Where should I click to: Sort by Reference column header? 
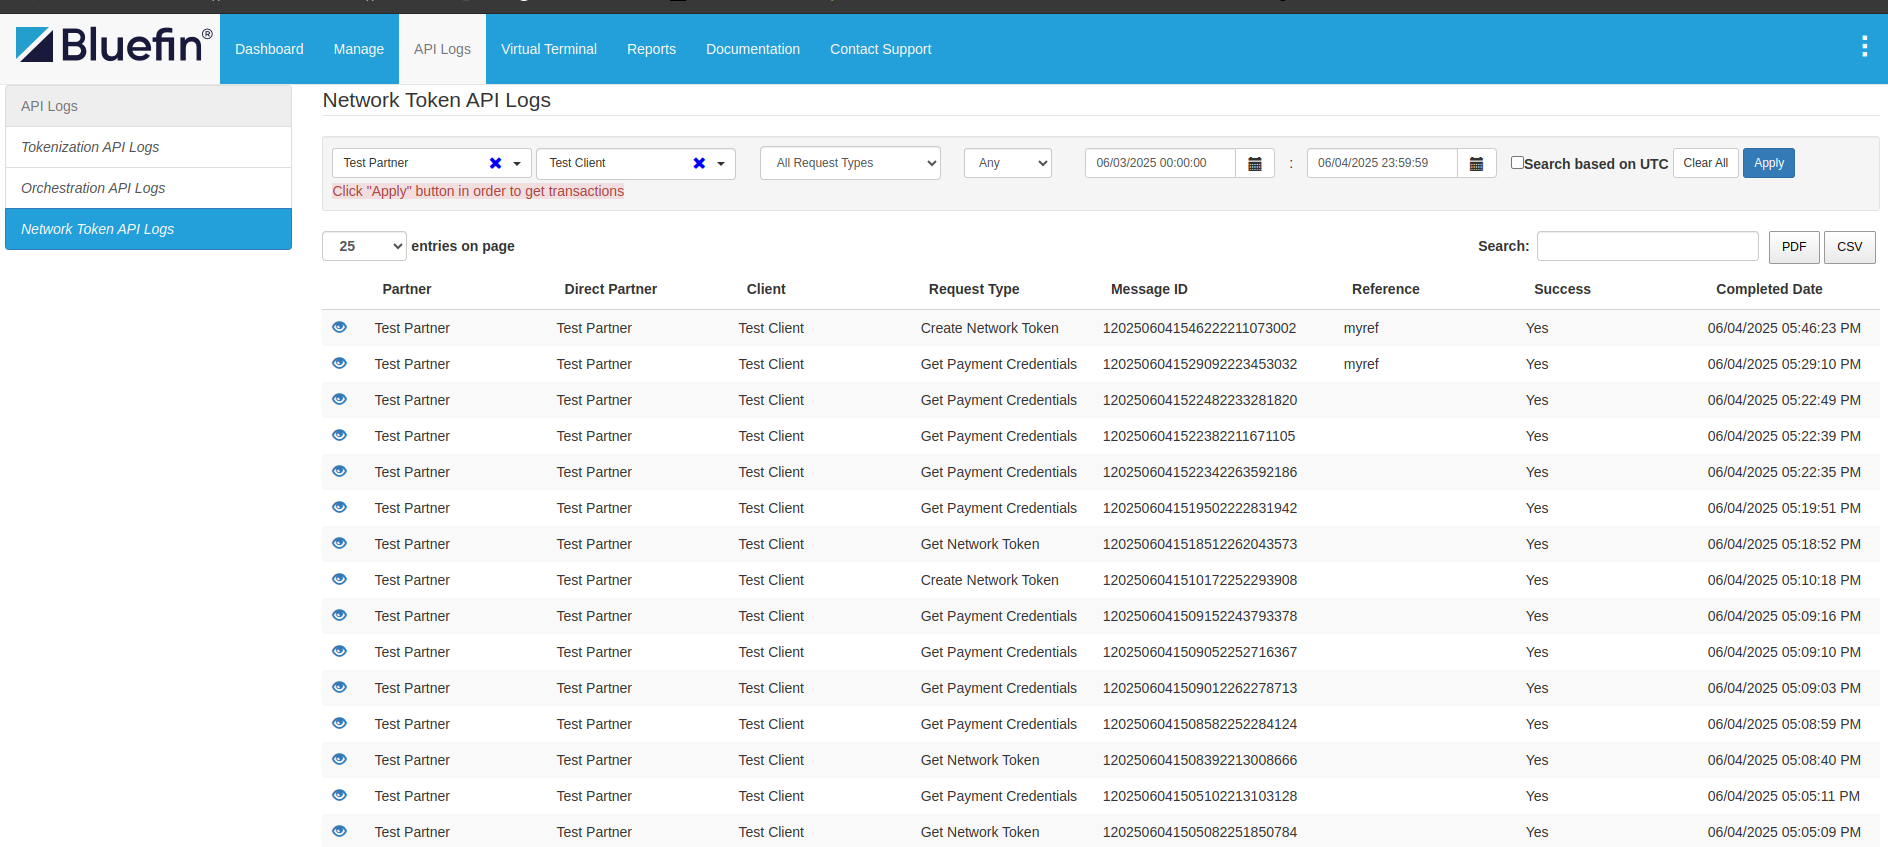[x=1385, y=289]
